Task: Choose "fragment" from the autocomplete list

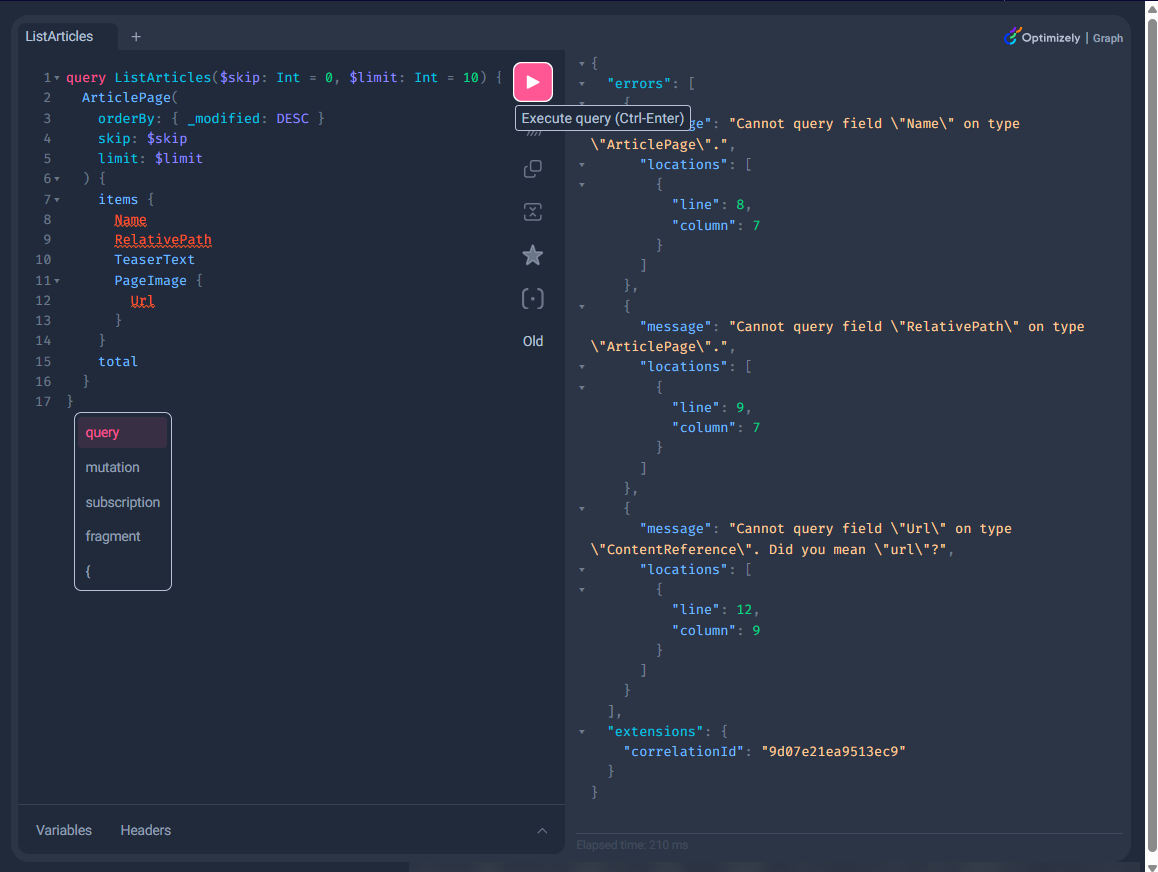Action: (x=123, y=536)
